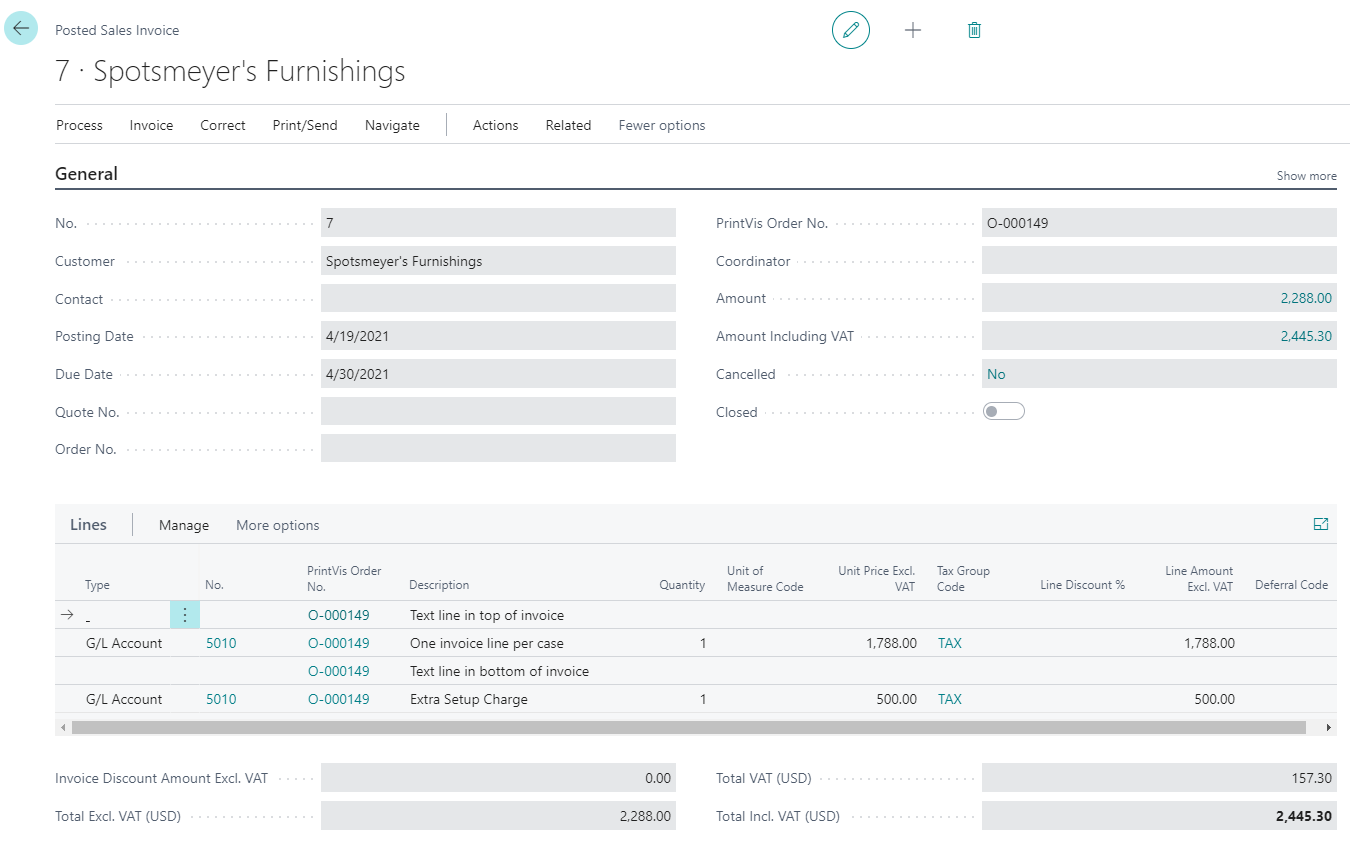Click O-000149 in Text line in bottom row
The image size is (1350, 850).
pyautogui.click(x=338, y=671)
